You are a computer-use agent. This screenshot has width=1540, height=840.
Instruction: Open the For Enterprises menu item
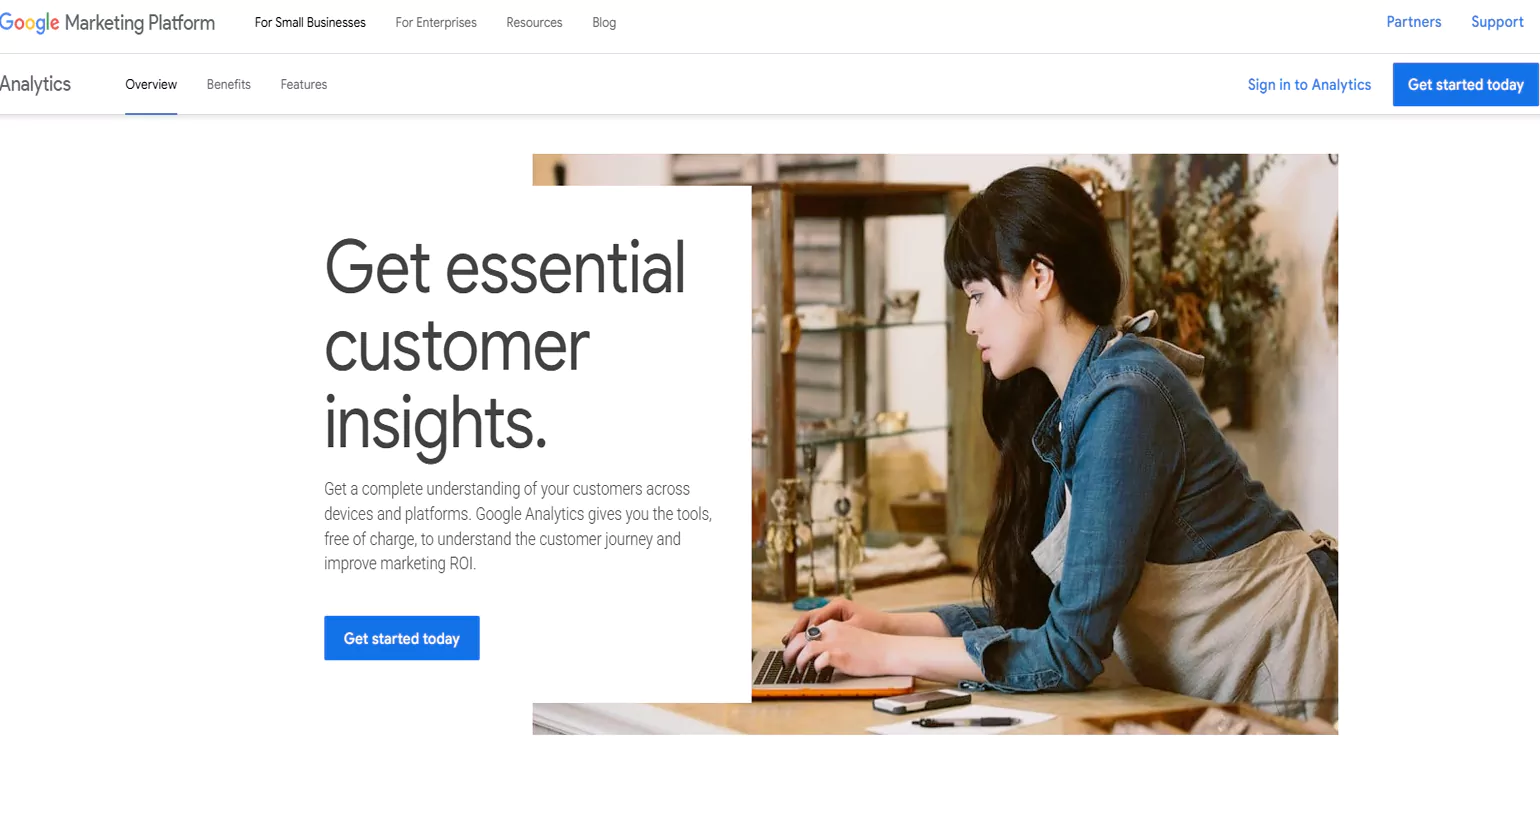click(436, 22)
